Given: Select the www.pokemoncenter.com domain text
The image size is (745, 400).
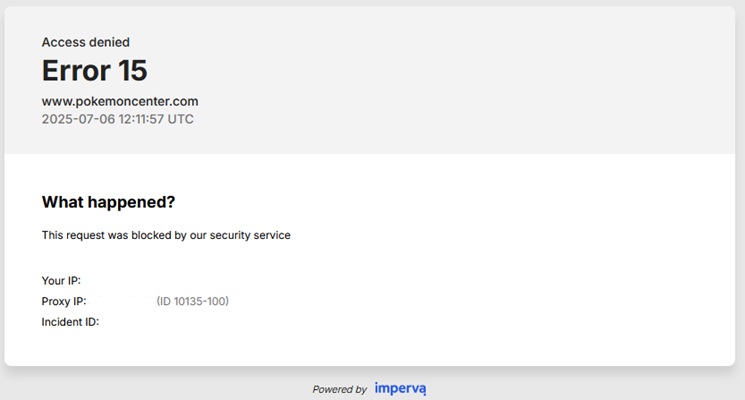Looking at the screenshot, I should 120,101.
